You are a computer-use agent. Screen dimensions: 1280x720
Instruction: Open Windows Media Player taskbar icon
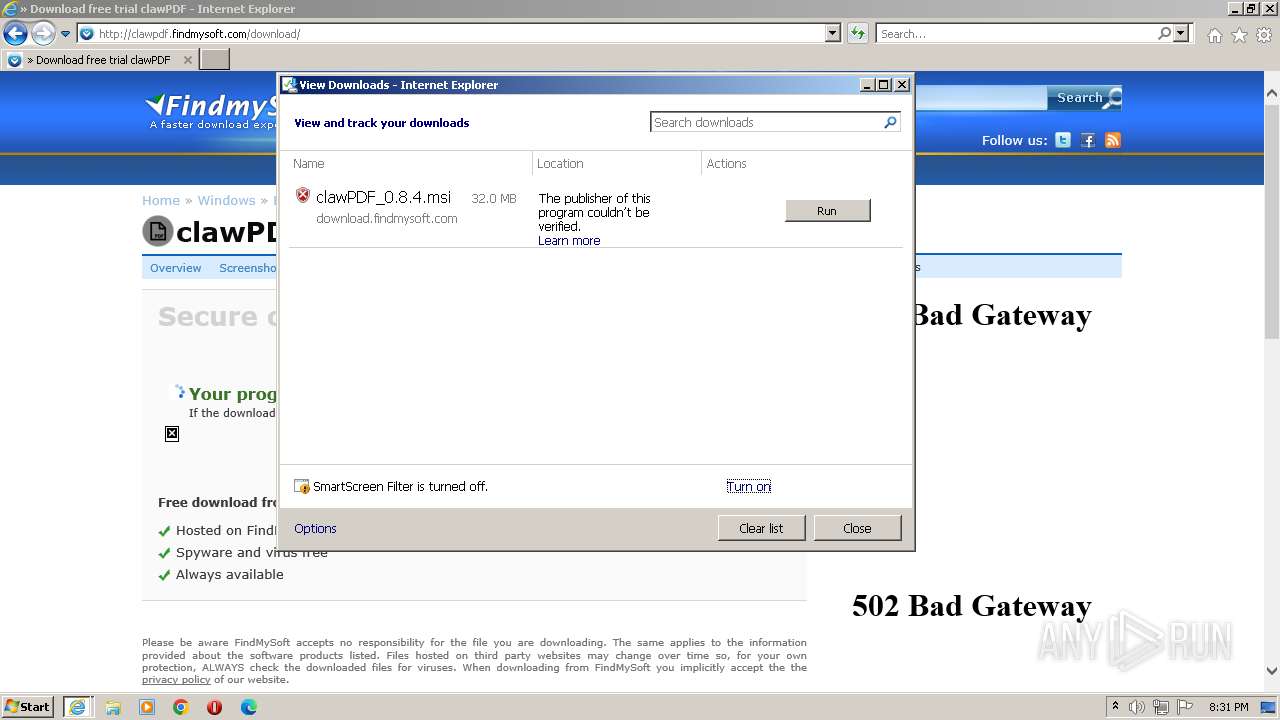pyautogui.click(x=147, y=707)
